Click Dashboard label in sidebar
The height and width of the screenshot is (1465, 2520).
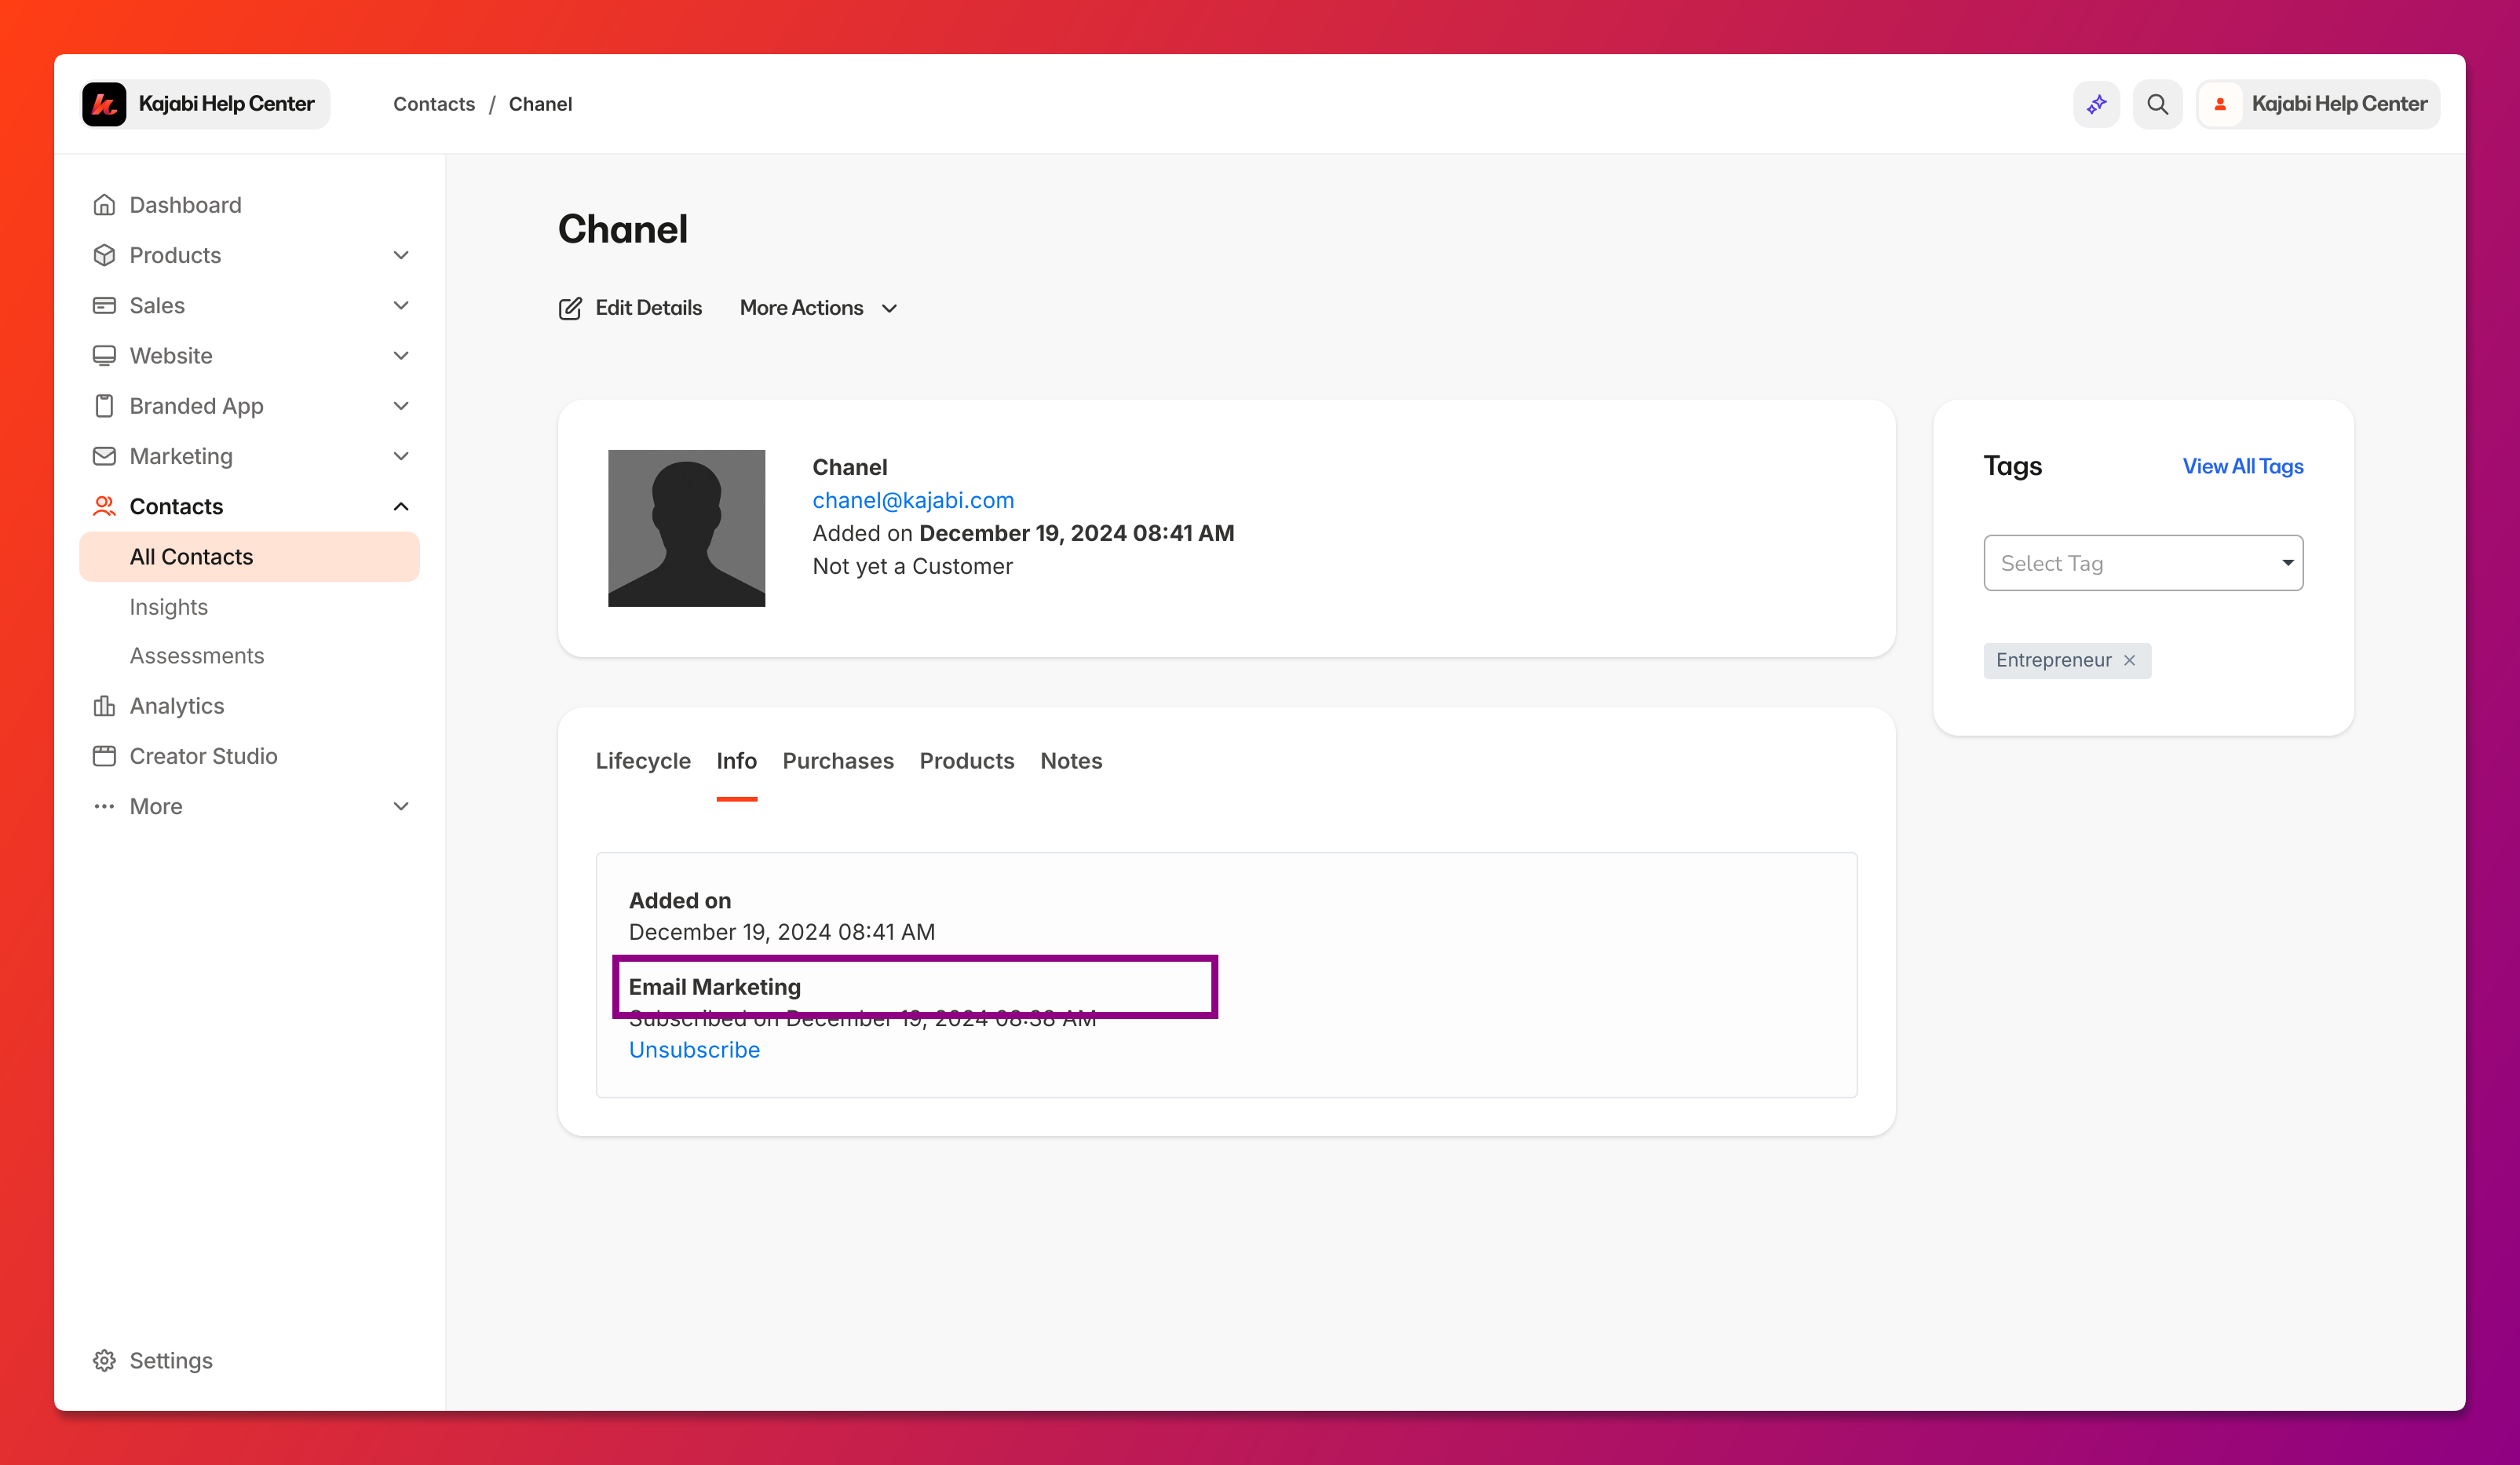[185, 205]
